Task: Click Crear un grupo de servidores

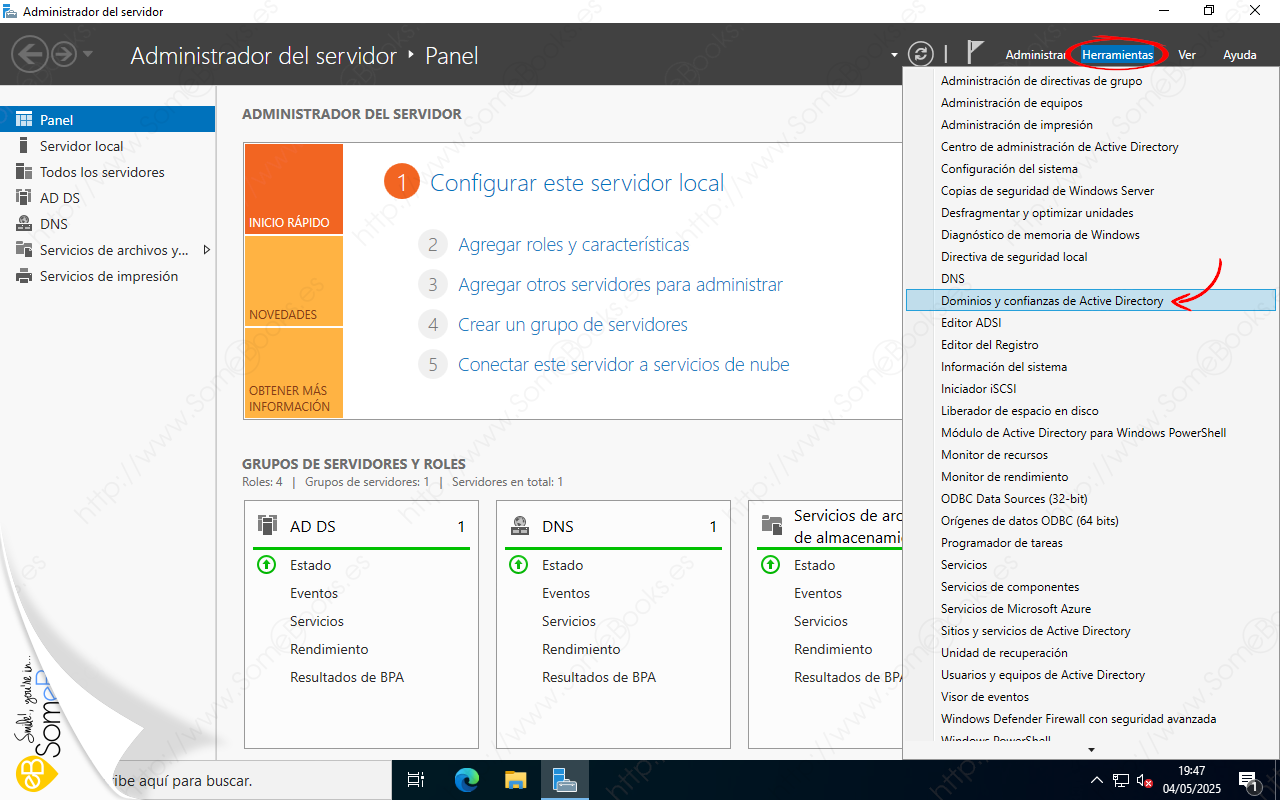Action: [x=572, y=324]
